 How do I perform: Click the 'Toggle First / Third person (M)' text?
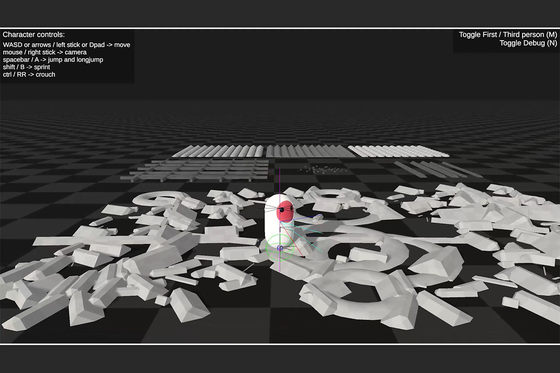(x=508, y=35)
